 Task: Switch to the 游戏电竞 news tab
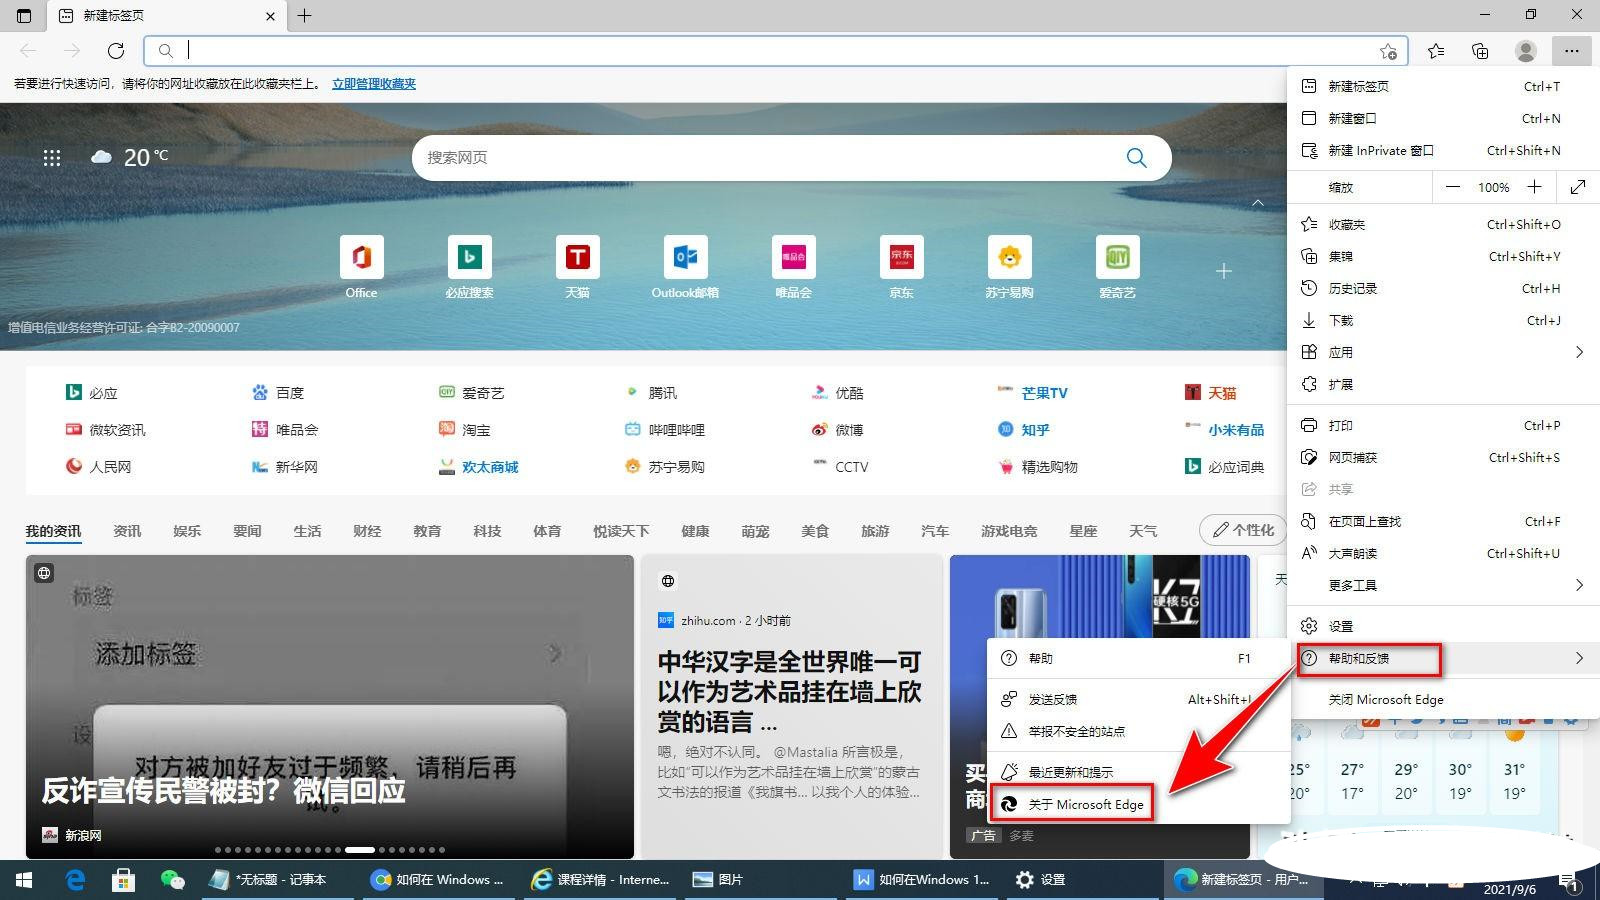coord(1009,531)
